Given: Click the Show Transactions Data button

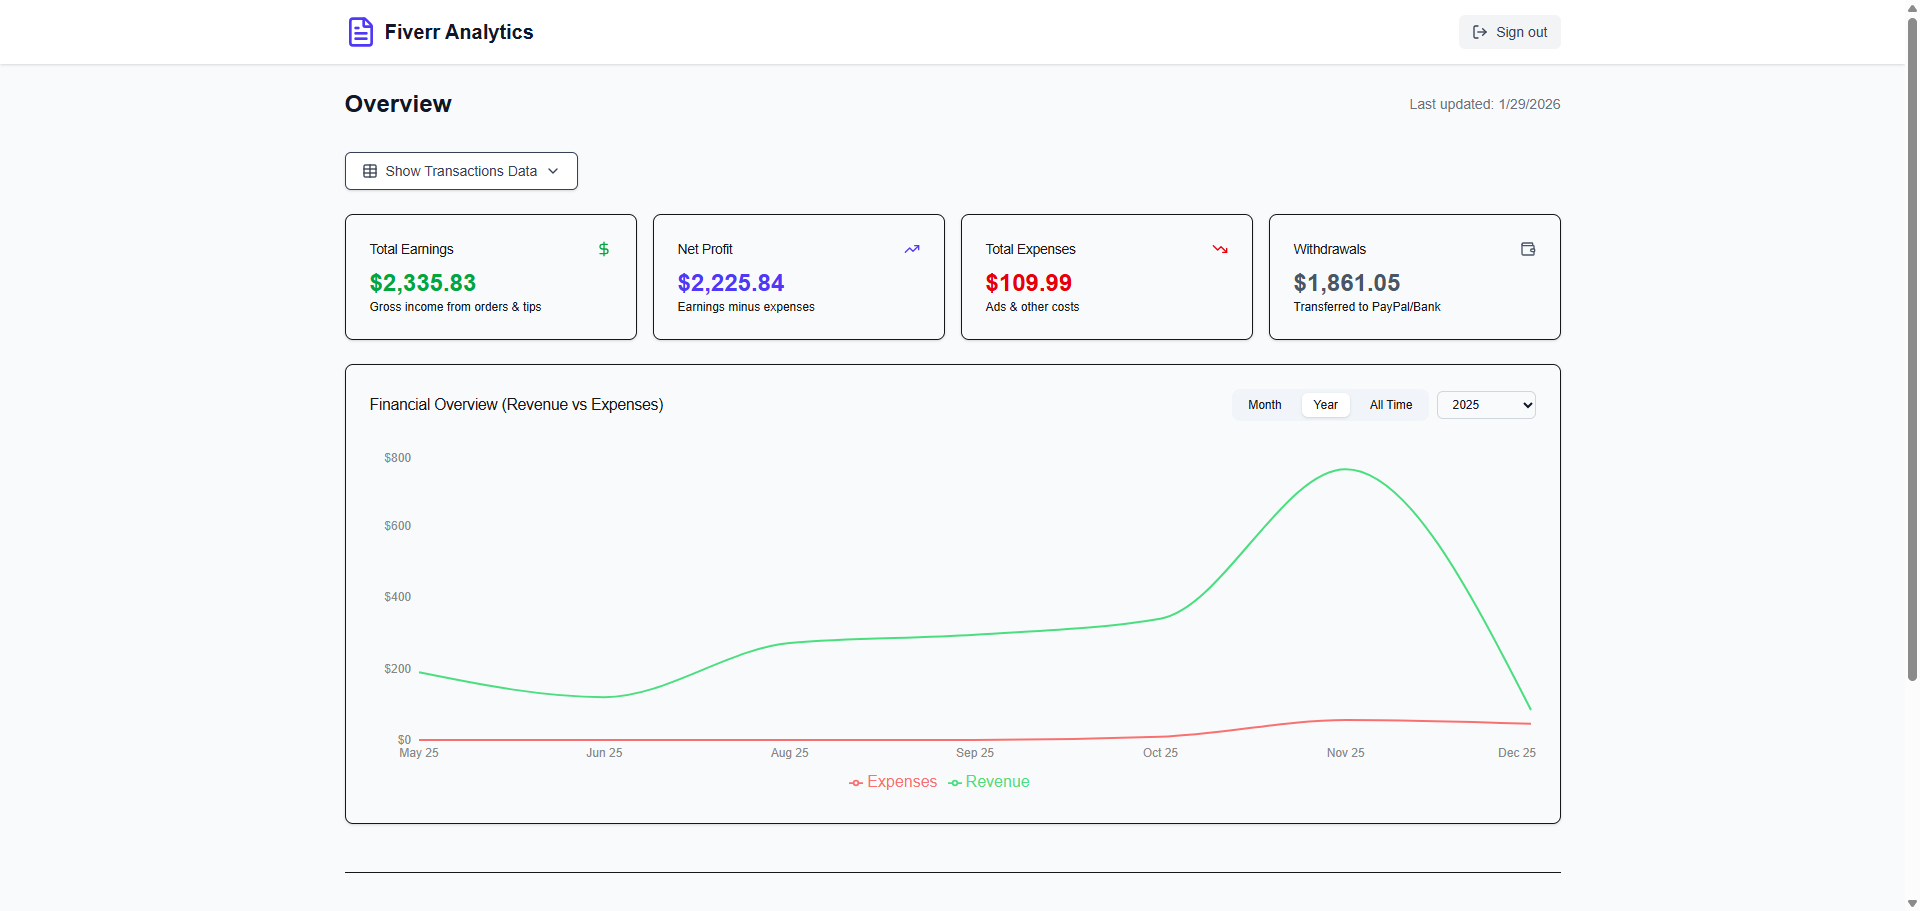Looking at the screenshot, I should click(x=460, y=170).
